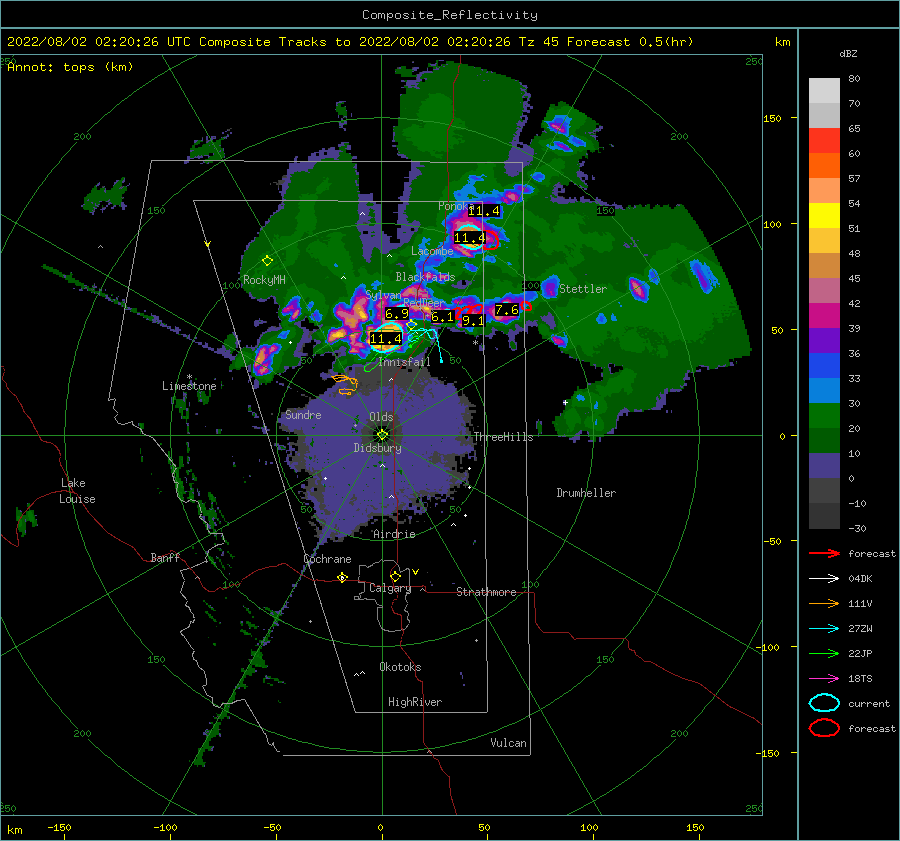Click the bright green 30–20 dBZ color swatch
900x841 pixels.
824,416
